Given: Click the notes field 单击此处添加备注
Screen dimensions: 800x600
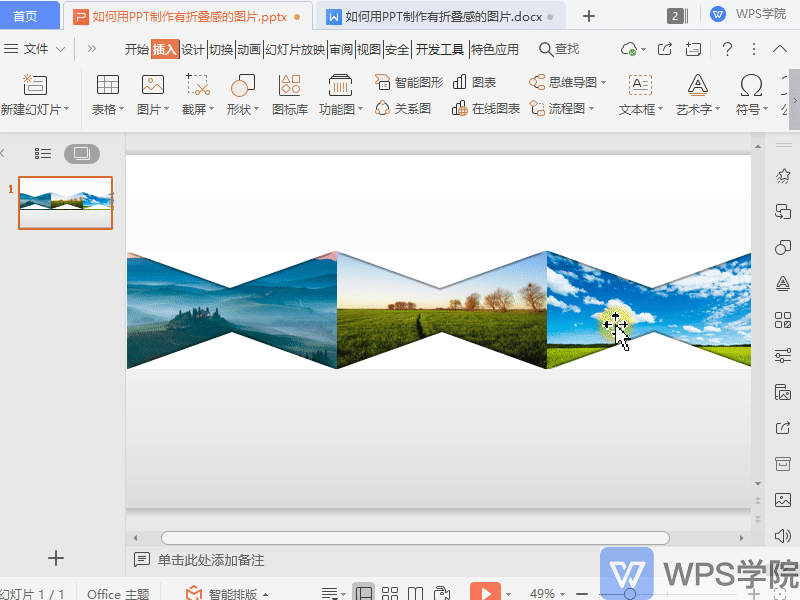Looking at the screenshot, I should pyautogui.click(x=211, y=560).
